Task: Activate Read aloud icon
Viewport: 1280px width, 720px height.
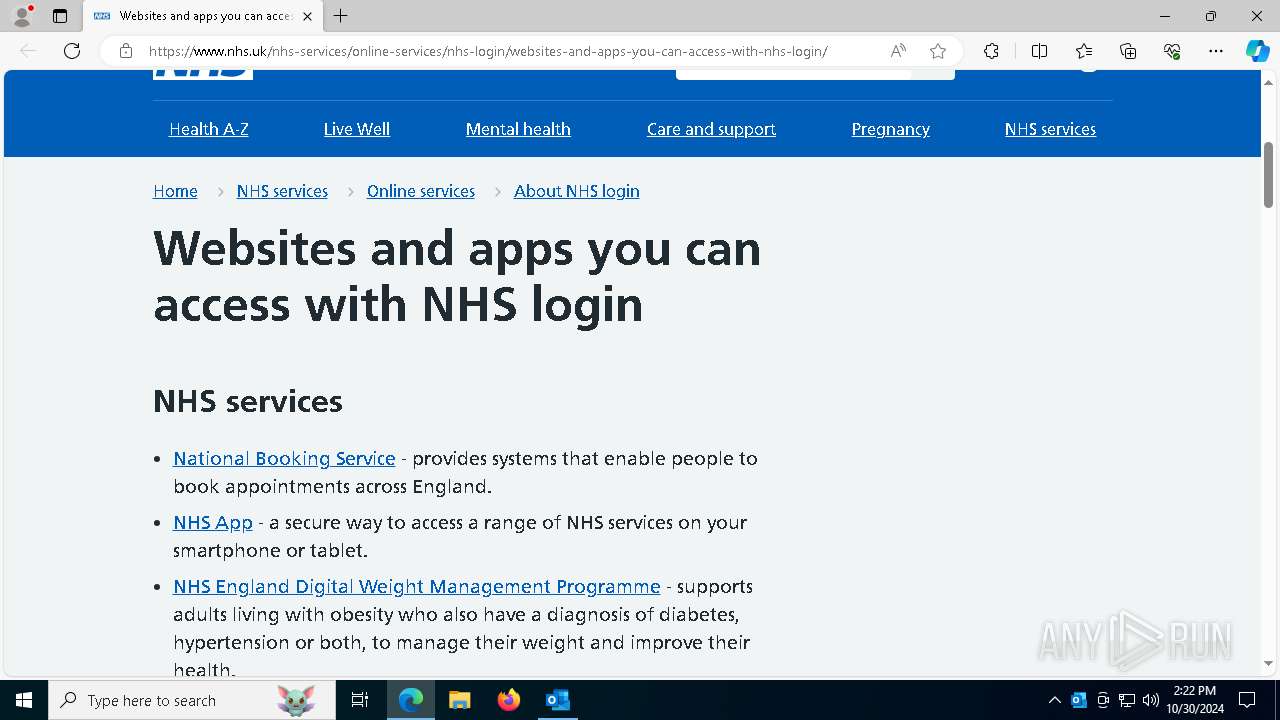Action: pyautogui.click(x=898, y=51)
